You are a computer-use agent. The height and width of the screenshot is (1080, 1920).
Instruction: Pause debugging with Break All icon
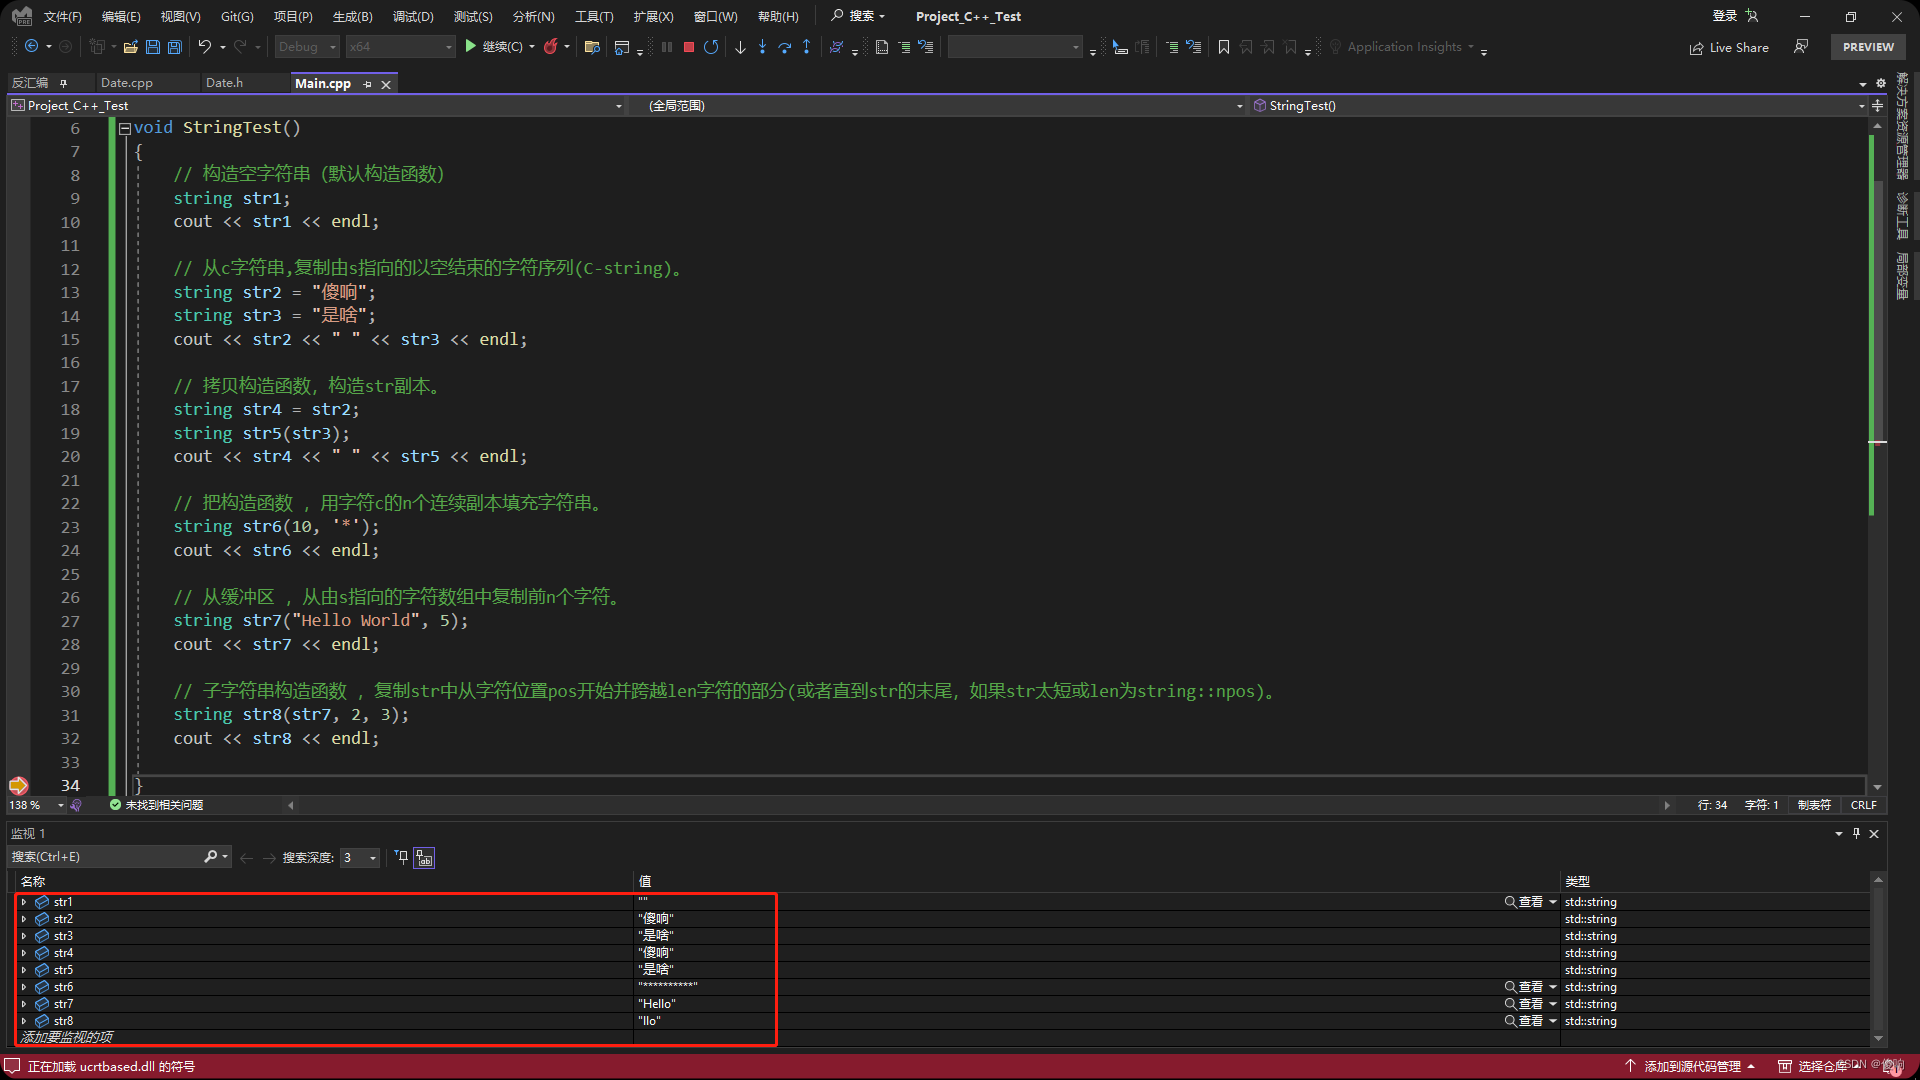[667, 47]
